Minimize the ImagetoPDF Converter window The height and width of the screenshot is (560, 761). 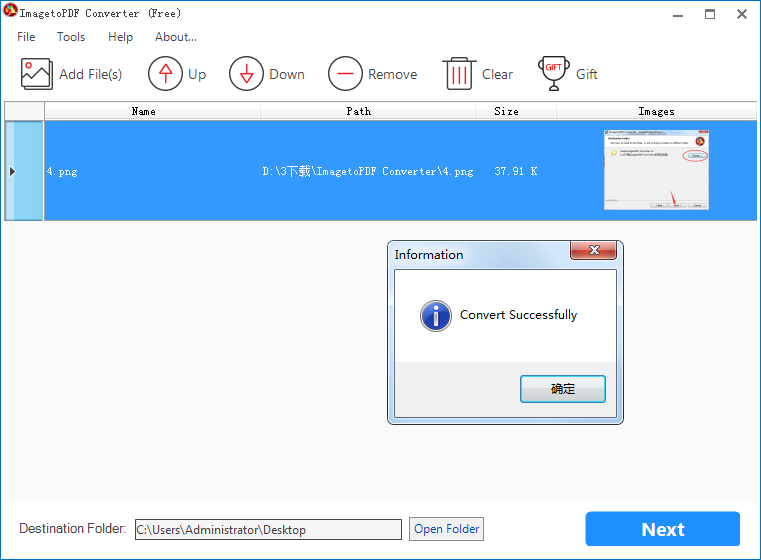[x=678, y=15]
